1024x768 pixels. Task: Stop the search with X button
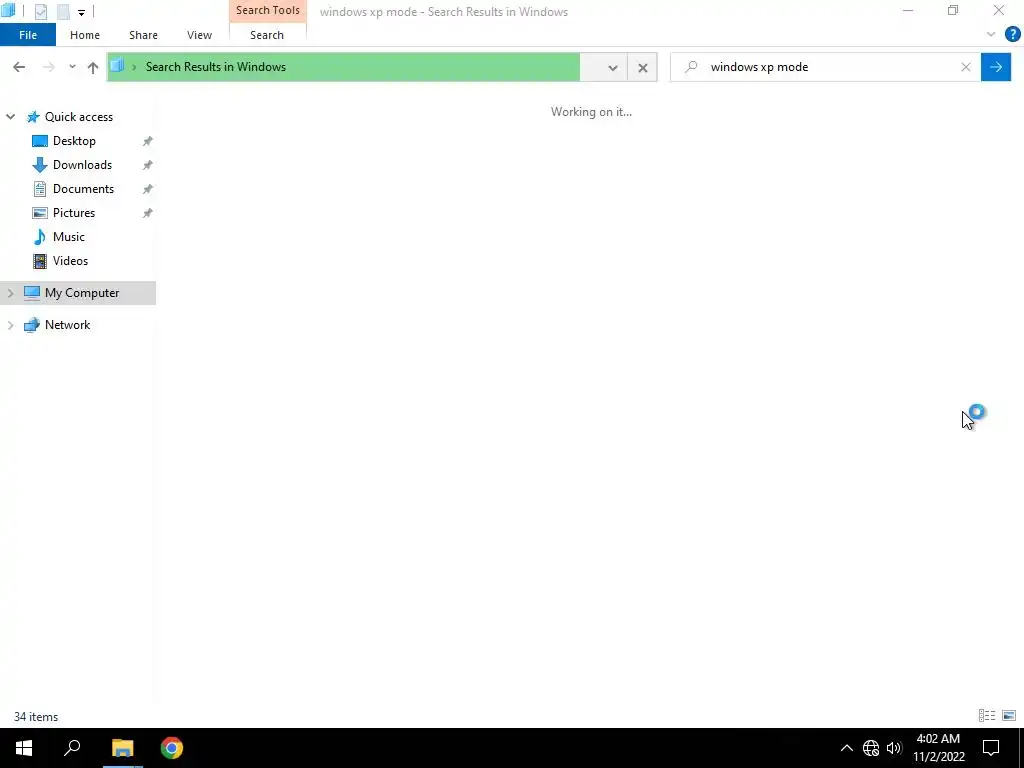[643, 67]
